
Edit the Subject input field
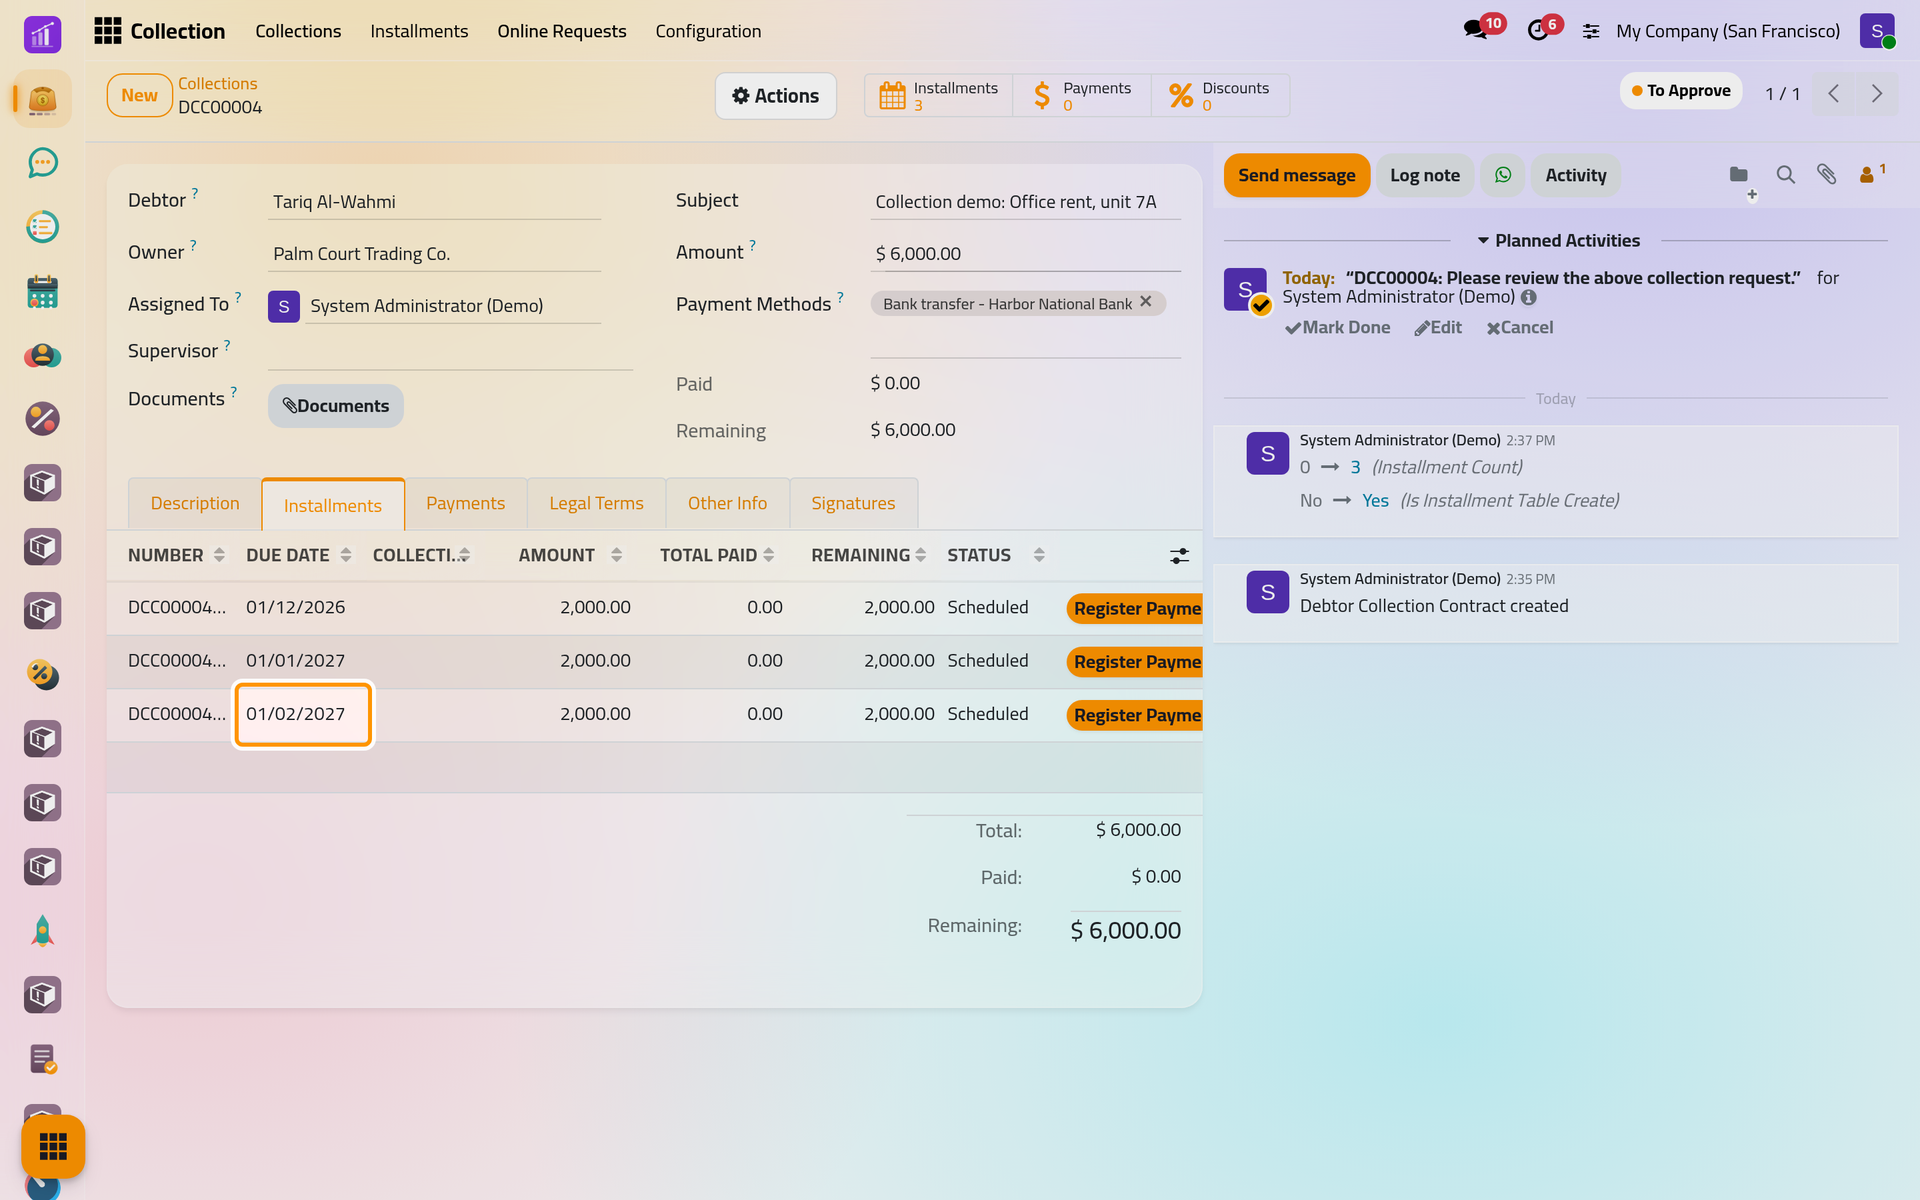[1025, 201]
